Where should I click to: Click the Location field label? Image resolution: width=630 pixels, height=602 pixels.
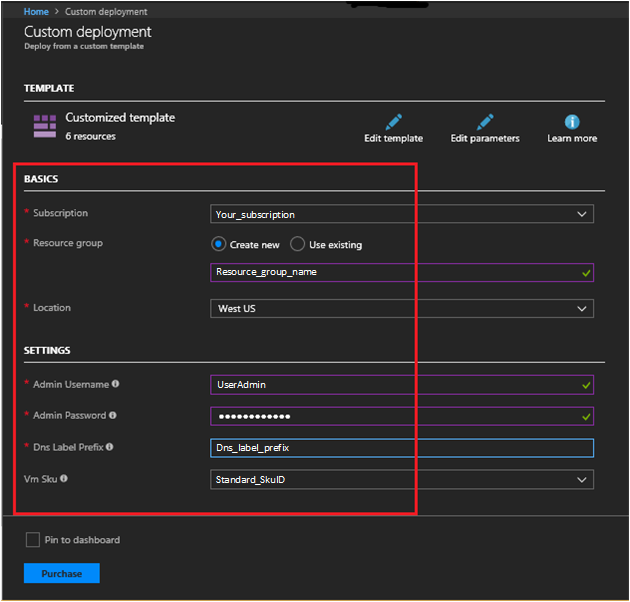pos(52,307)
